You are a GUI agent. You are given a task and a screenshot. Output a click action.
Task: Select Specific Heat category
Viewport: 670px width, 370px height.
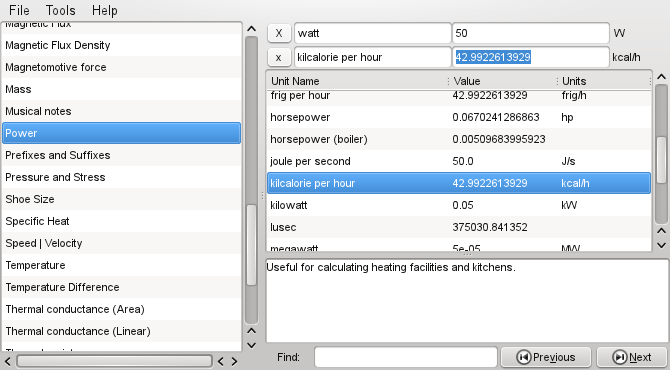tap(122, 221)
